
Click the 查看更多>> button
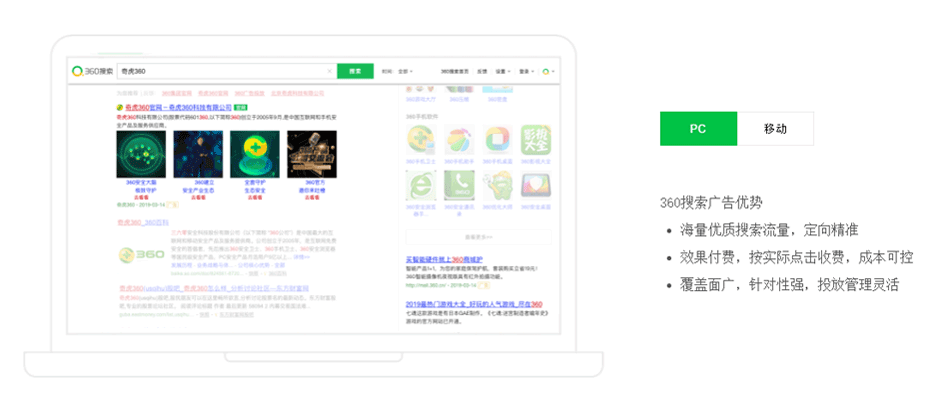click(x=478, y=237)
